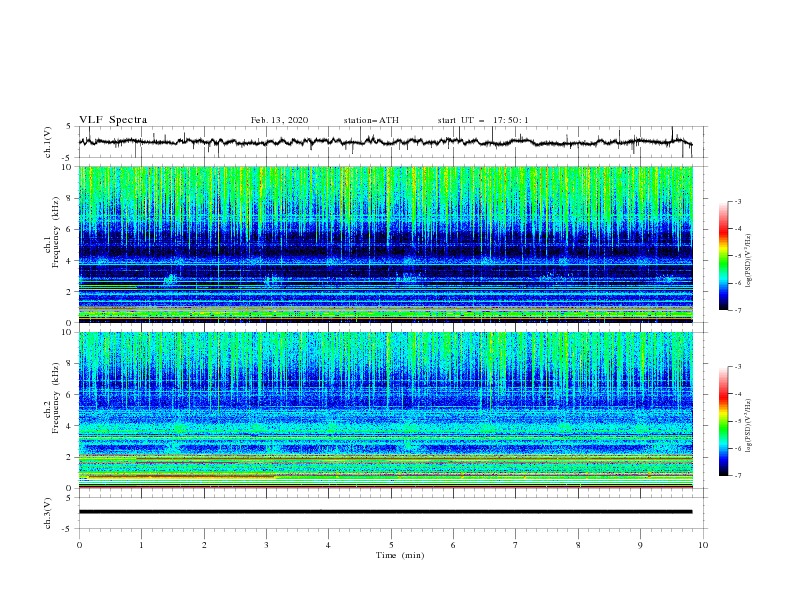Click the 'station=ATH' label
792x612 pixels.
click(371, 120)
